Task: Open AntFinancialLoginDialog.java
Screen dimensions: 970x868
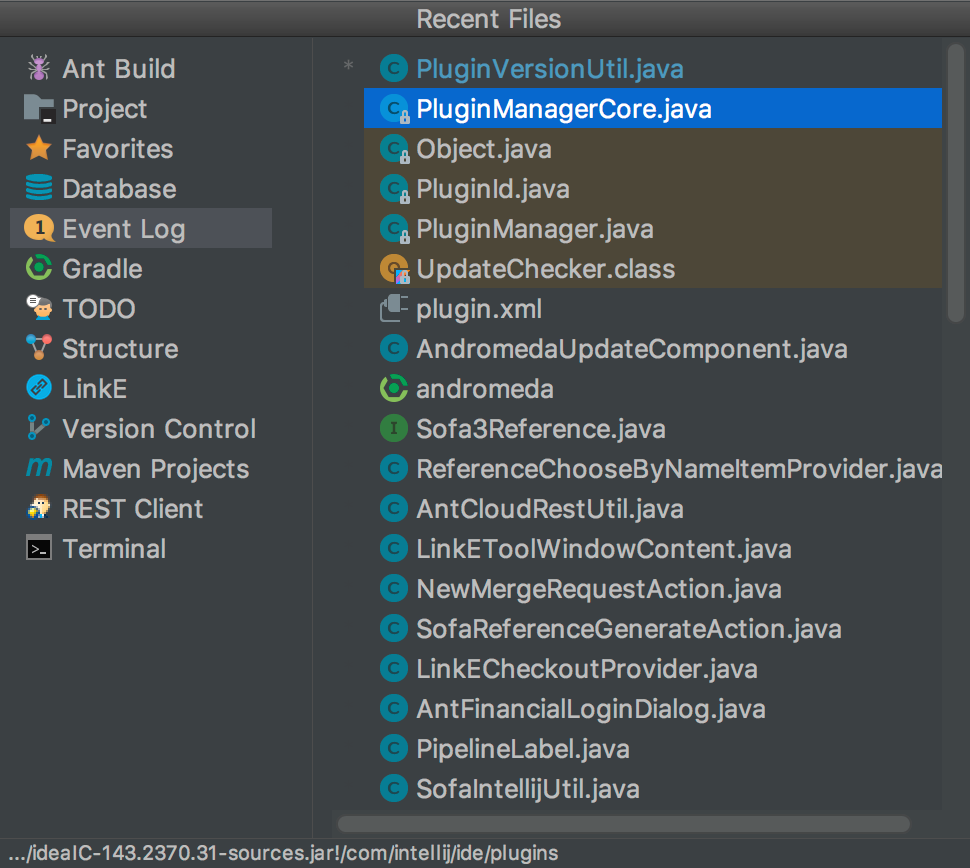Action: coord(653,708)
